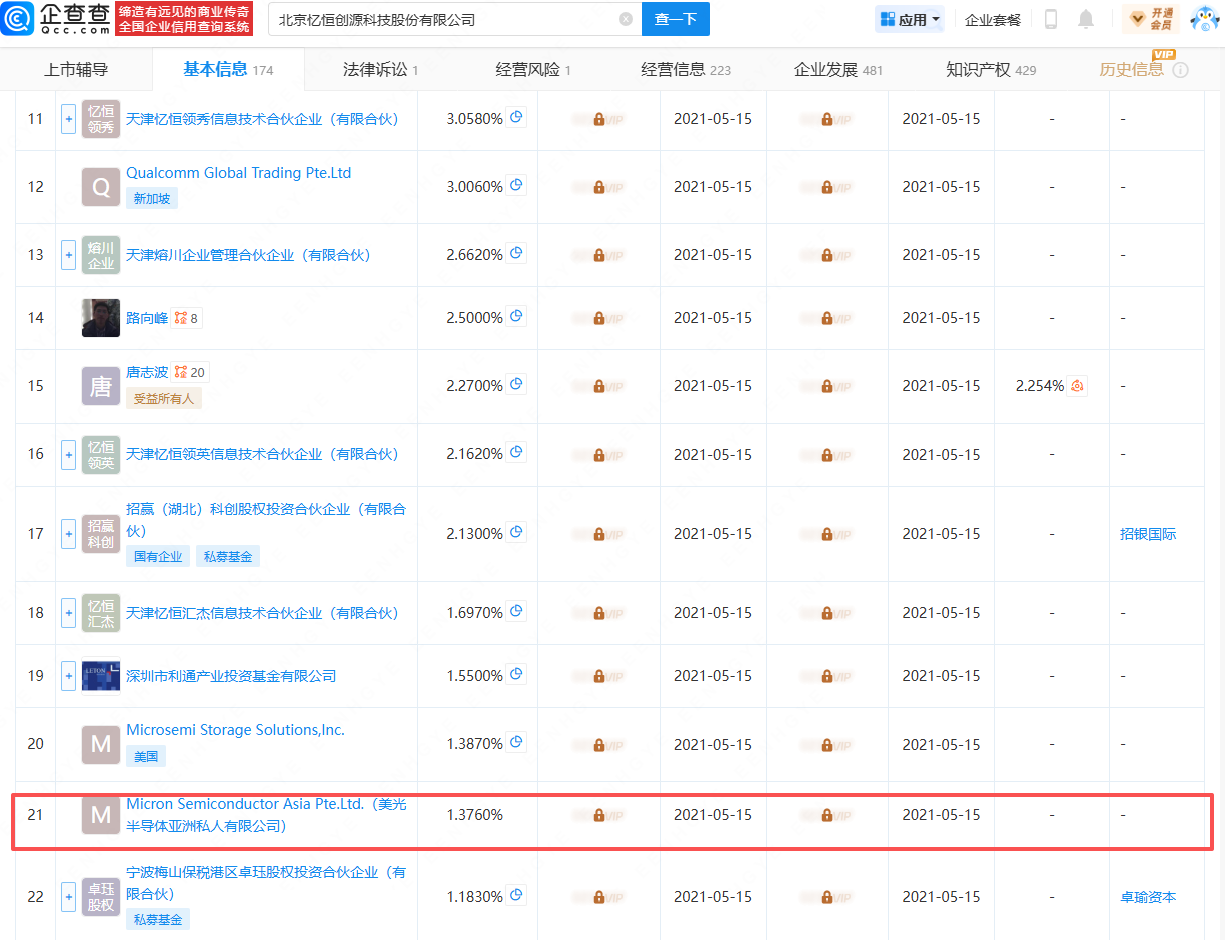Click equity chart icon beside 2.6620%
The image size is (1225, 940).
pos(517,253)
